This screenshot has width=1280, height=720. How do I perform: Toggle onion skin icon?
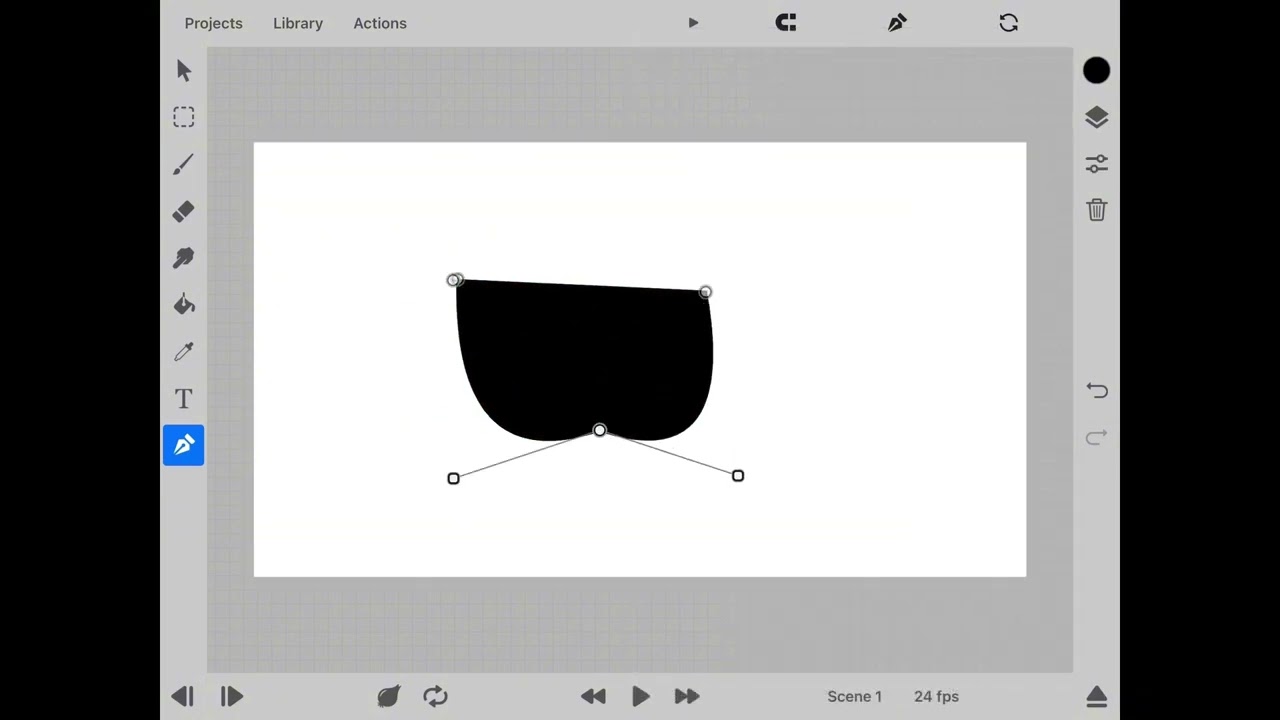[x=389, y=696]
